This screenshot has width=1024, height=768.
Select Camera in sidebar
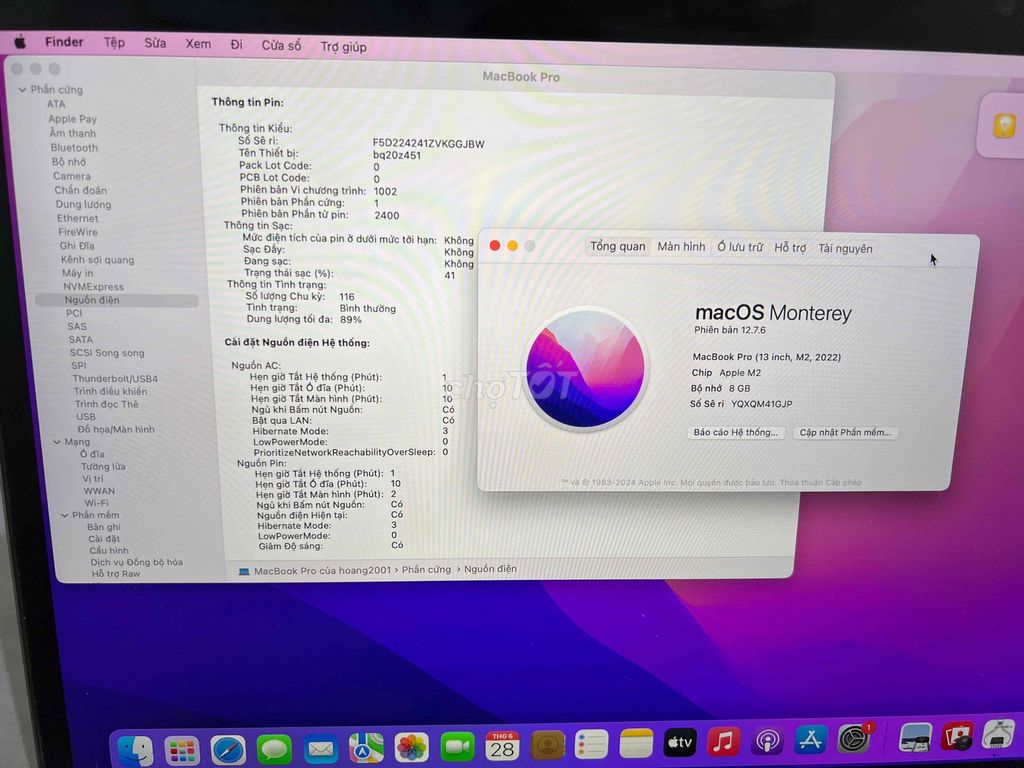[x=72, y=176]
